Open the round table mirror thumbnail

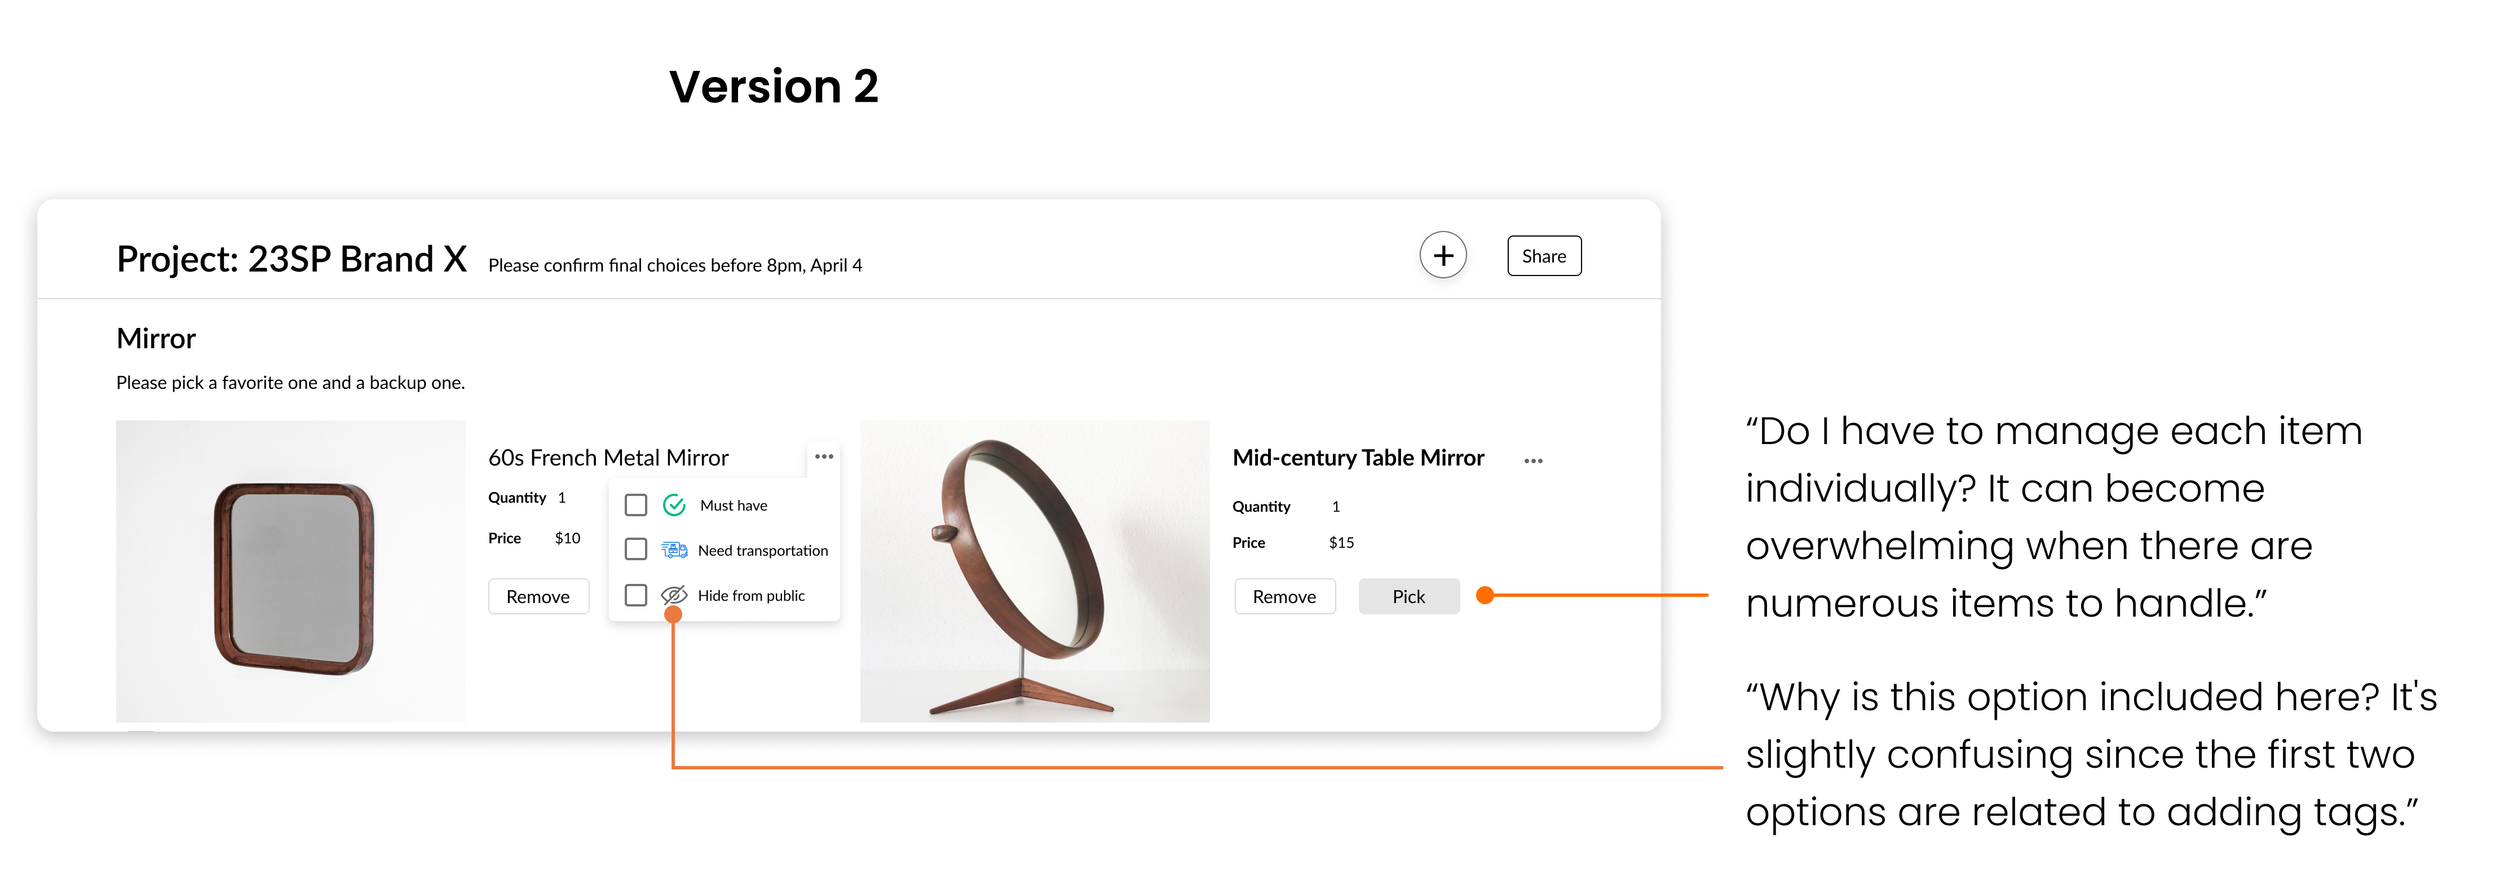(1034, 571)
